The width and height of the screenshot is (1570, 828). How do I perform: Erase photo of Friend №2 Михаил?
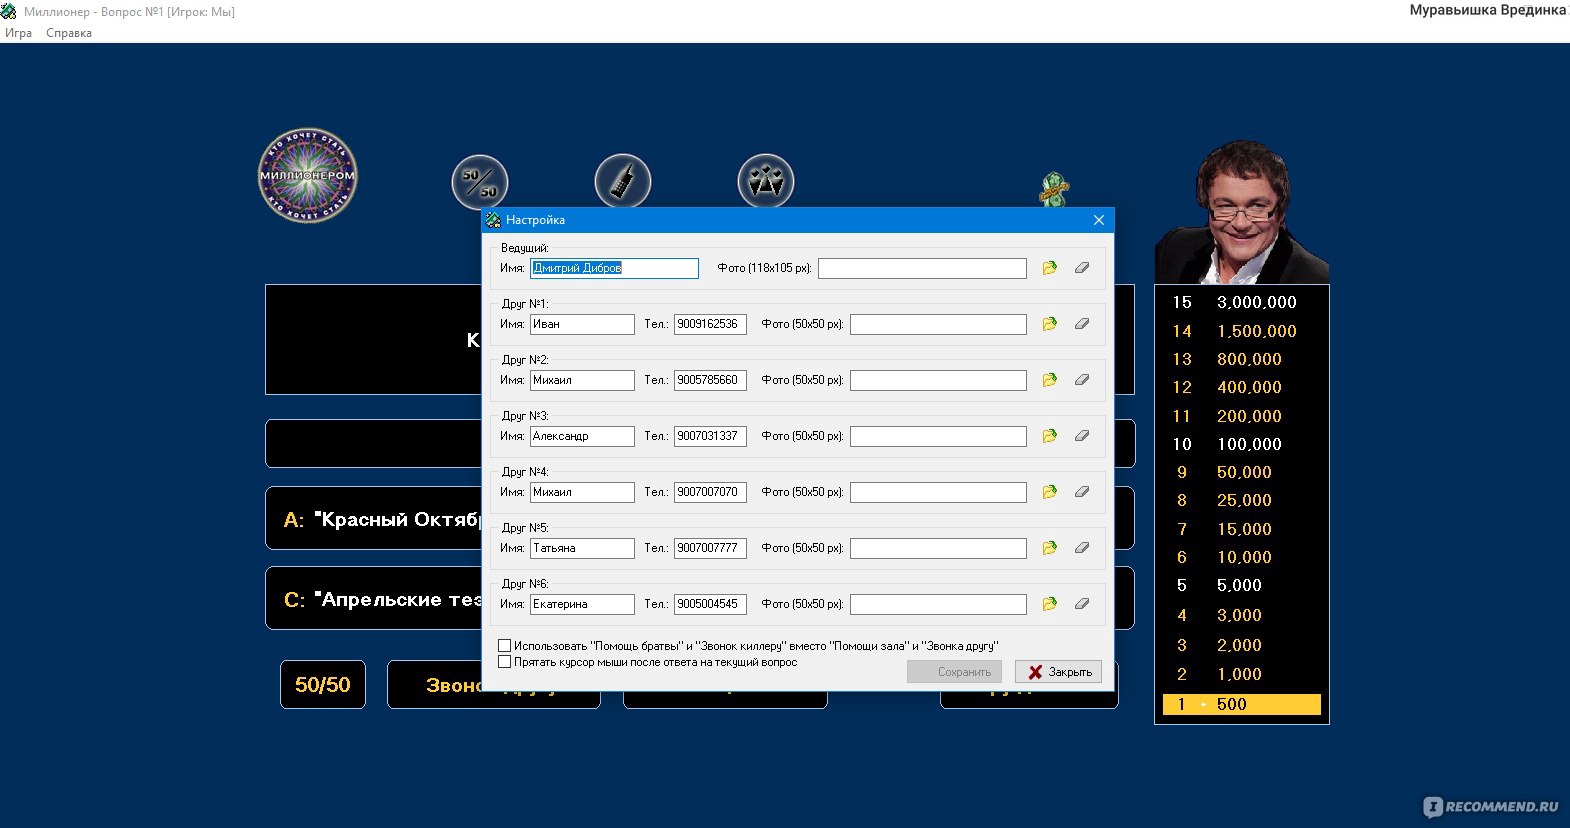pyautogui.click(x=1082, y=380)
